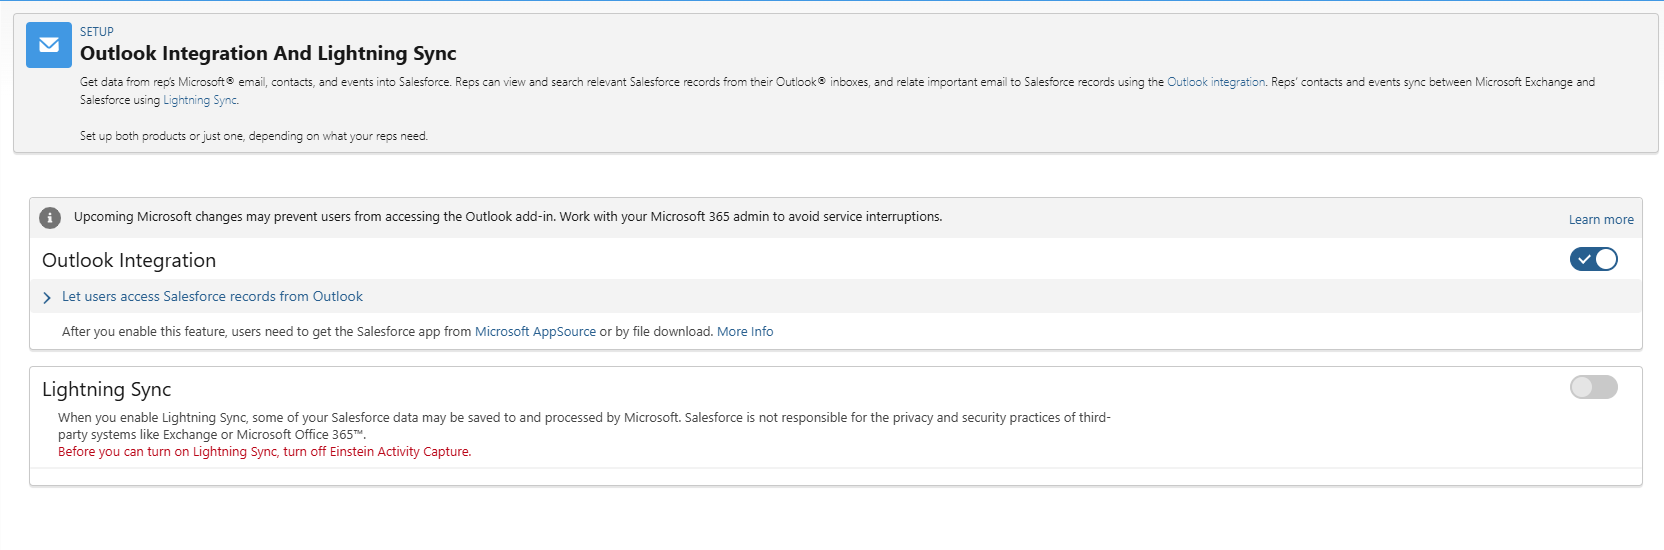Enable the Lightning Sync toggle
The width and height of the screenshot is (1664, 550).
pyautogui.click(x=1593, y=387)
